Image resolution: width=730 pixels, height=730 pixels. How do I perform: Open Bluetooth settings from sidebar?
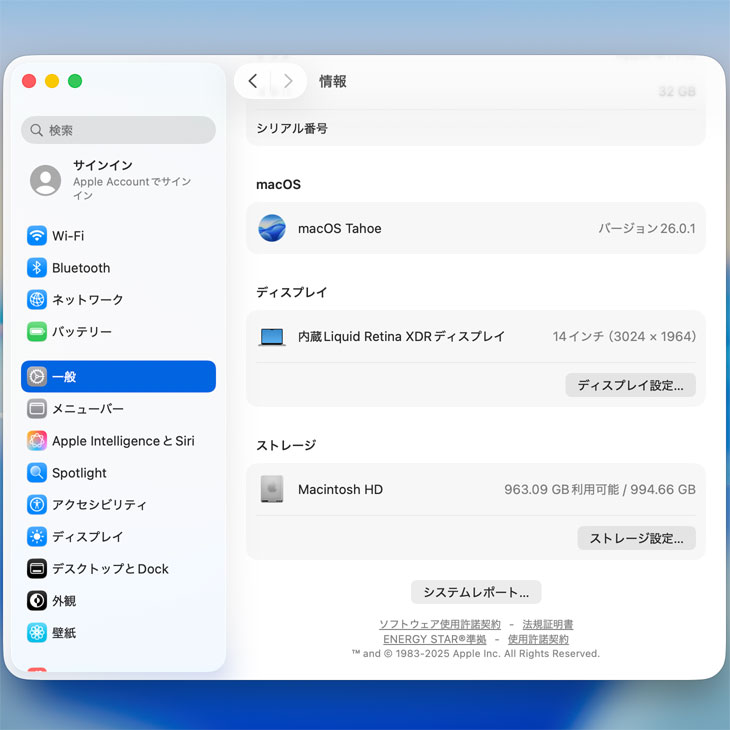[x=80, y=268]
